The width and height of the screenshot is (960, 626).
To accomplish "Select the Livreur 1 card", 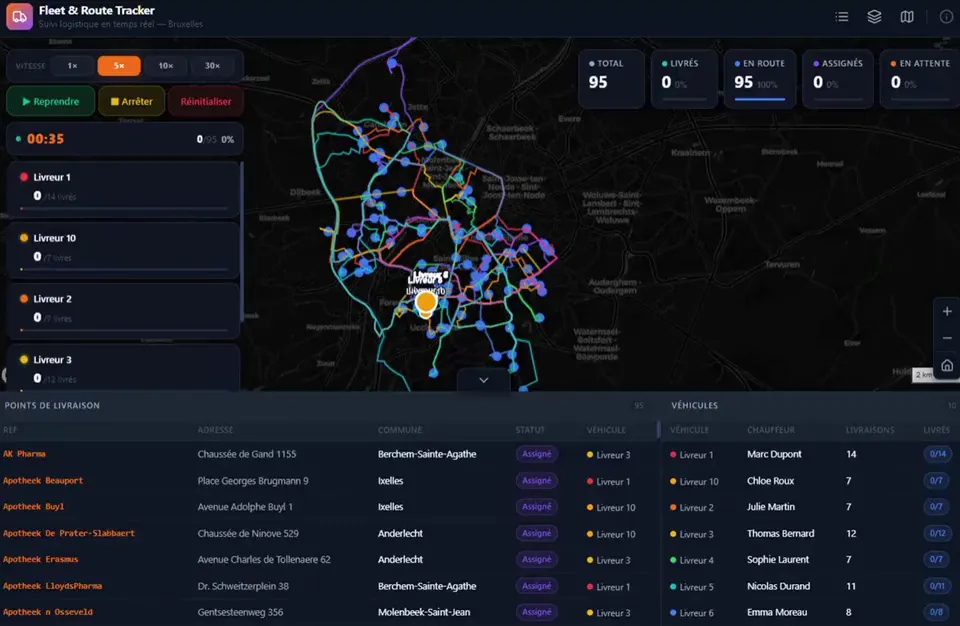I will coord(123,189).
